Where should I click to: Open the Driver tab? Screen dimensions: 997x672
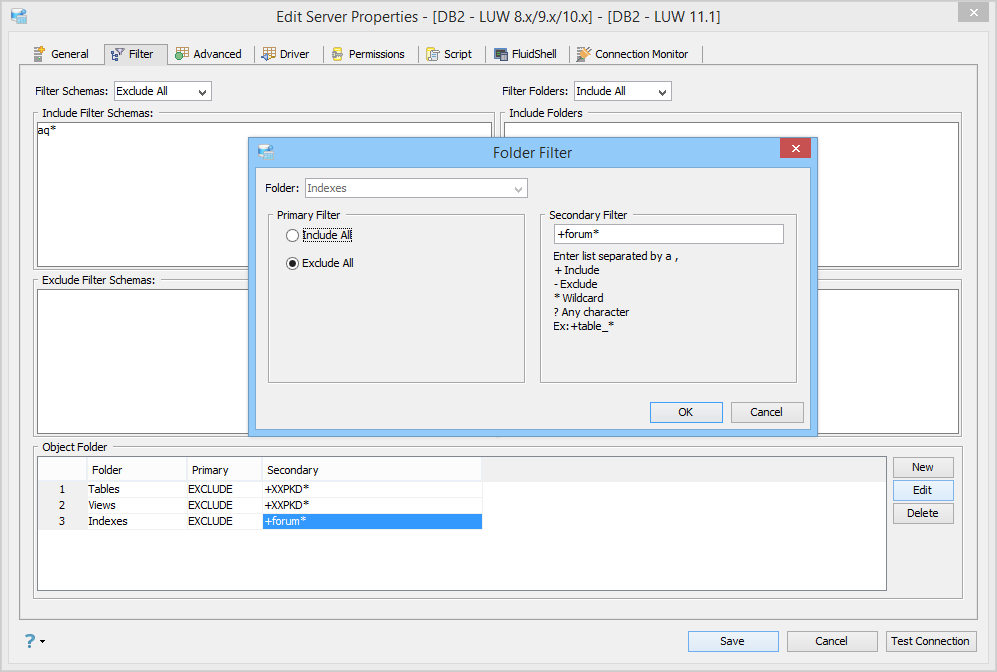[x=286, y=54]
